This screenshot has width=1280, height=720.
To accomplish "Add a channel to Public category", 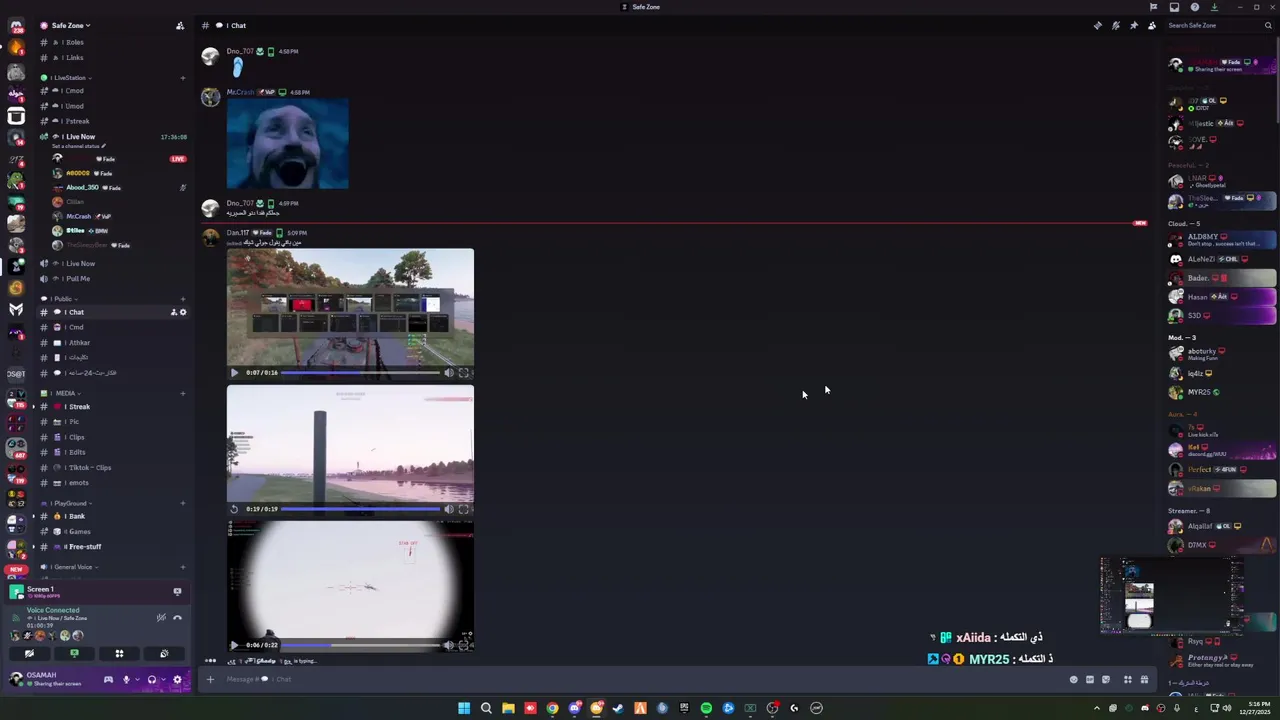I will [x=182, y=299].
